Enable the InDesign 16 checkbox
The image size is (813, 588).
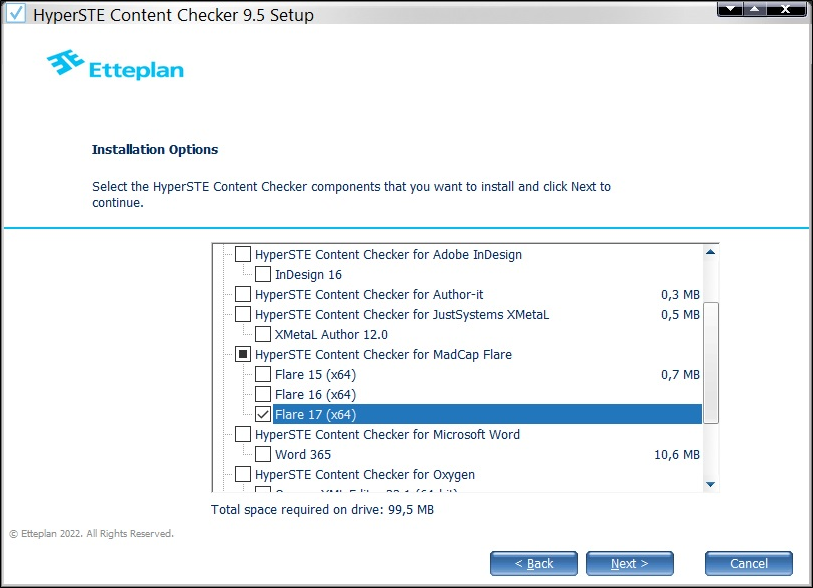tap(263, 274)
